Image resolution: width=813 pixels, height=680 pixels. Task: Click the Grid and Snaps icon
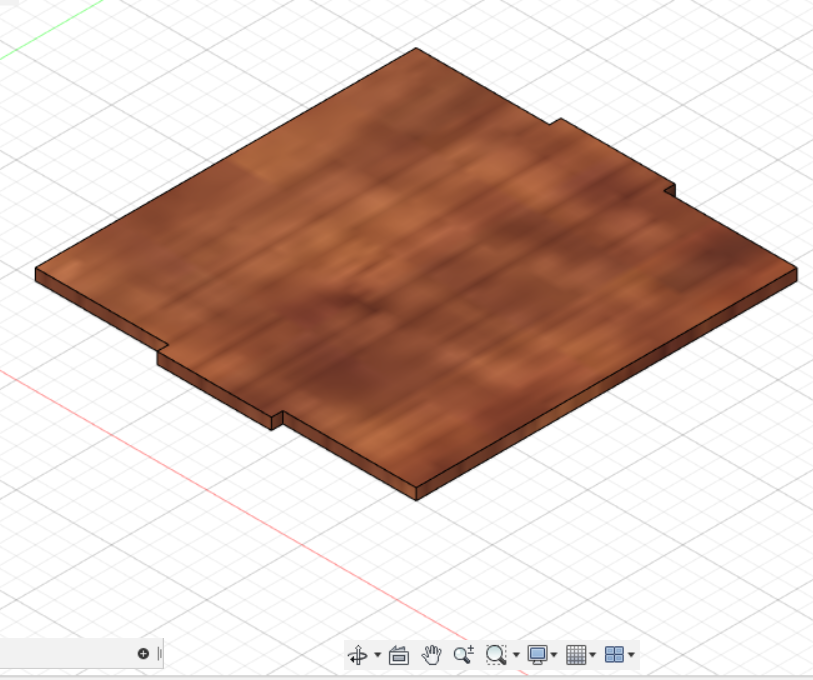click(x=576, y=655)
